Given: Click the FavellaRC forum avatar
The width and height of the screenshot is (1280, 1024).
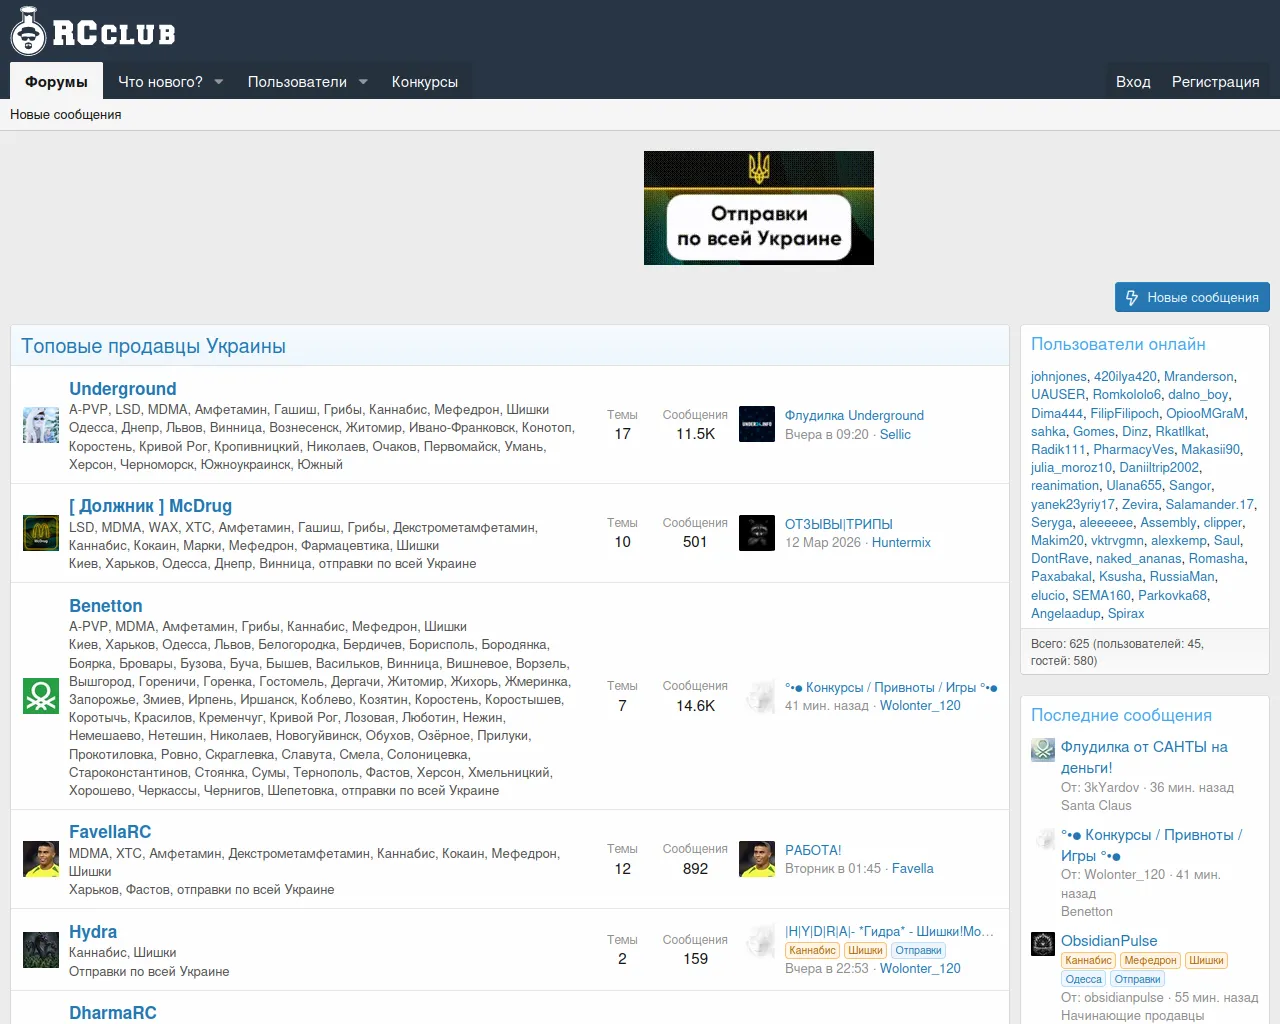Looking at the screenshot, I should point(41,859).
